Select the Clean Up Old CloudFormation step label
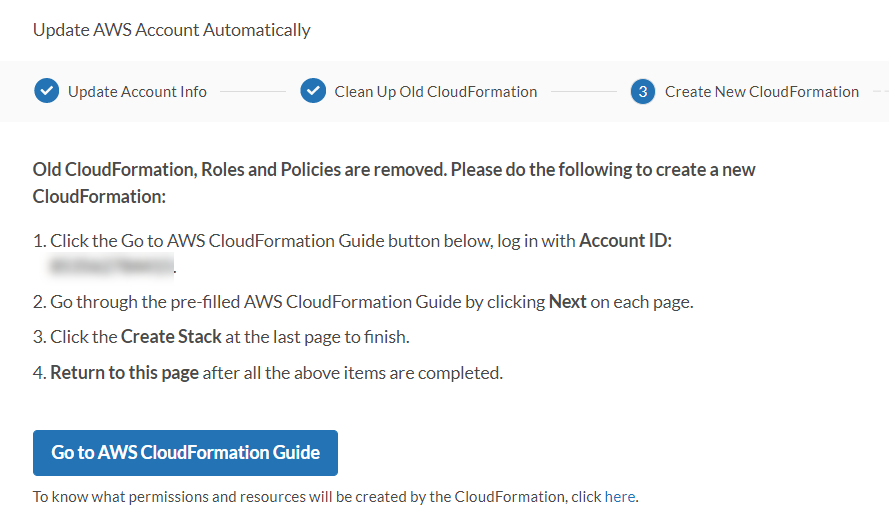 [x=435, y=91]
